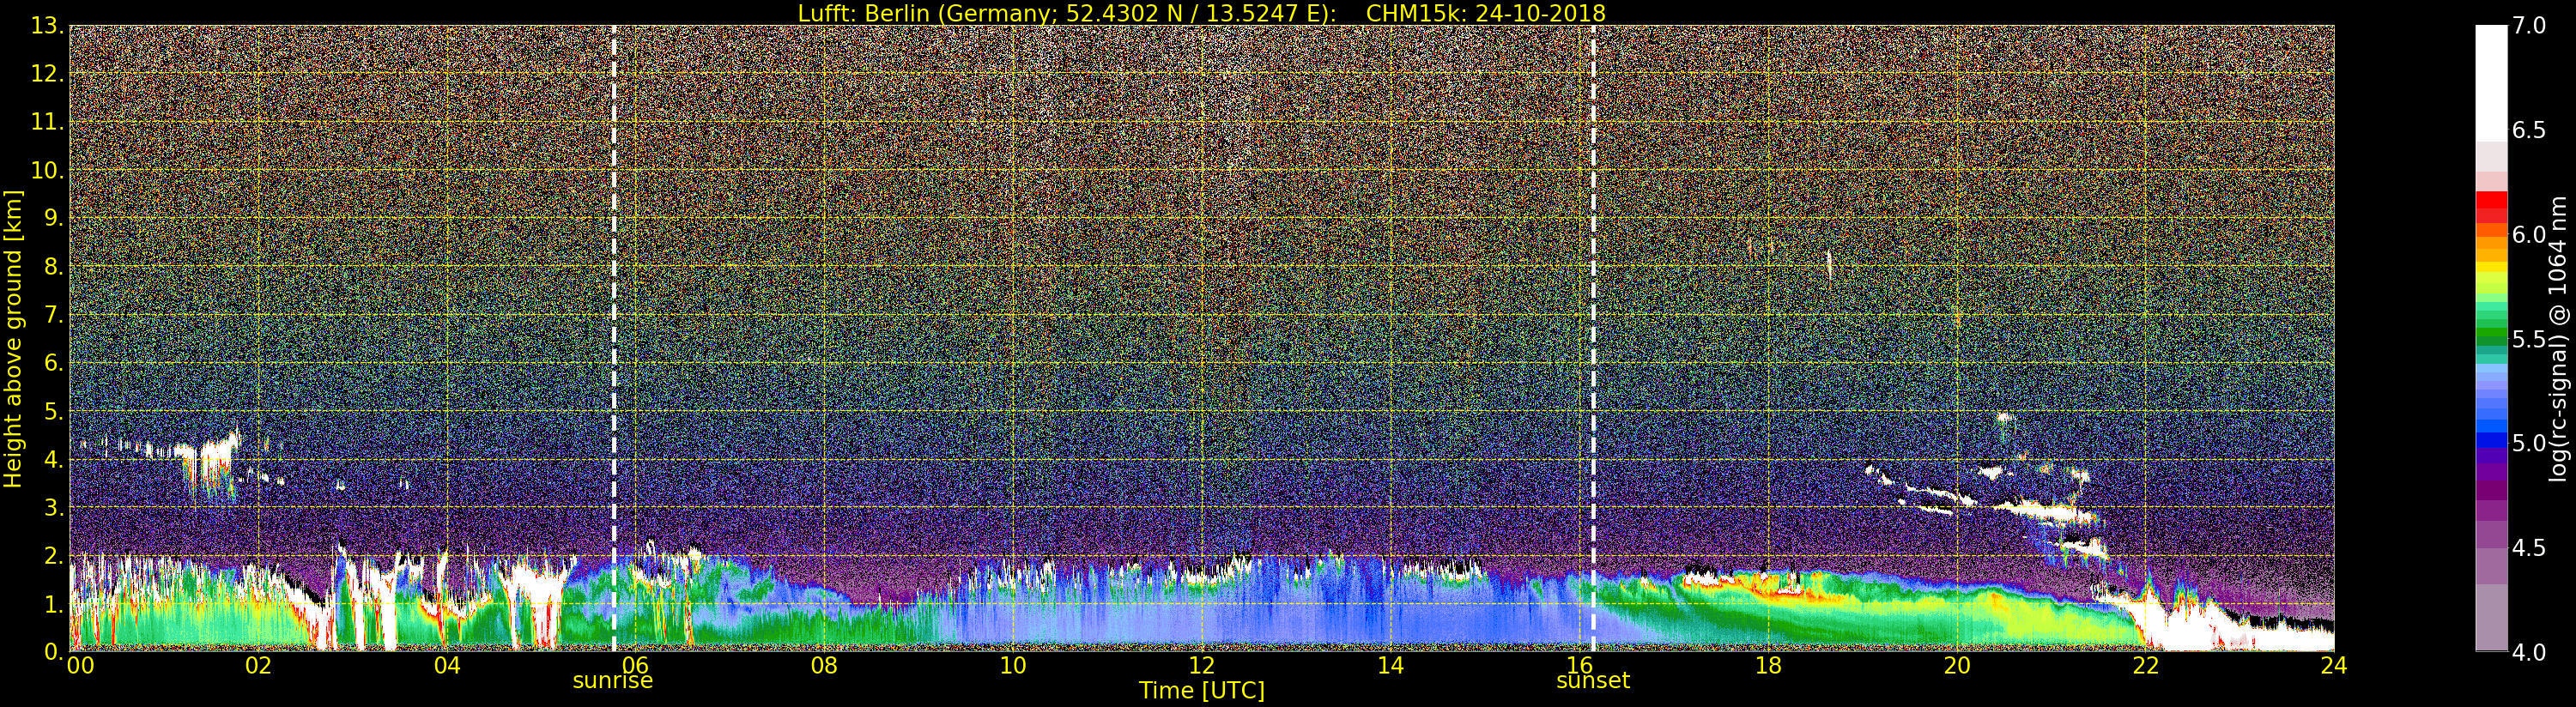This screenshot has width=2576, height=707.
Task: Click the '7.0' colorbar tick value
Action: 2529,26
